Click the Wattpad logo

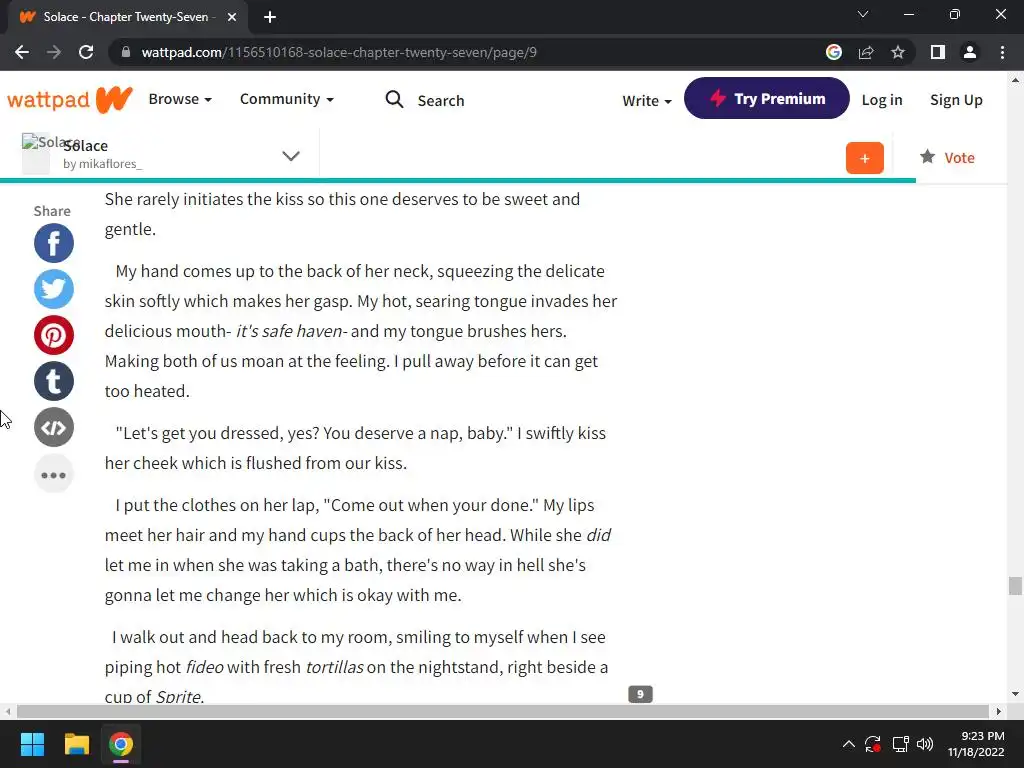coord(70,99)
